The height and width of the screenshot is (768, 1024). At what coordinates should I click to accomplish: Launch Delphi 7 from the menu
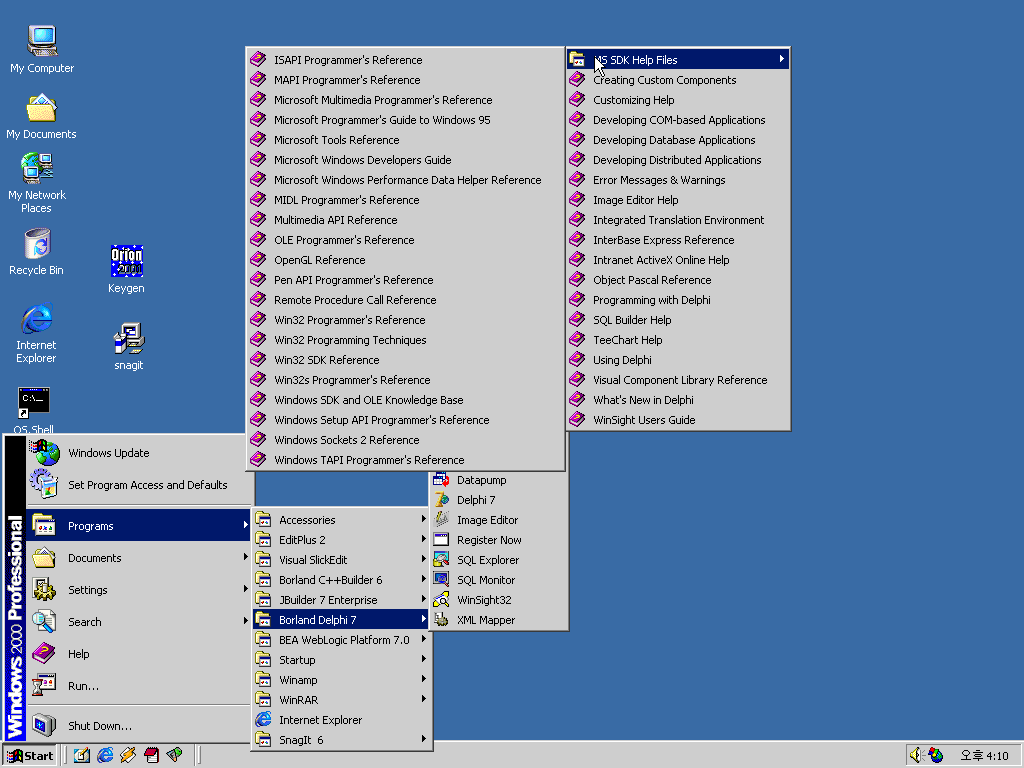tap(476, 500)
